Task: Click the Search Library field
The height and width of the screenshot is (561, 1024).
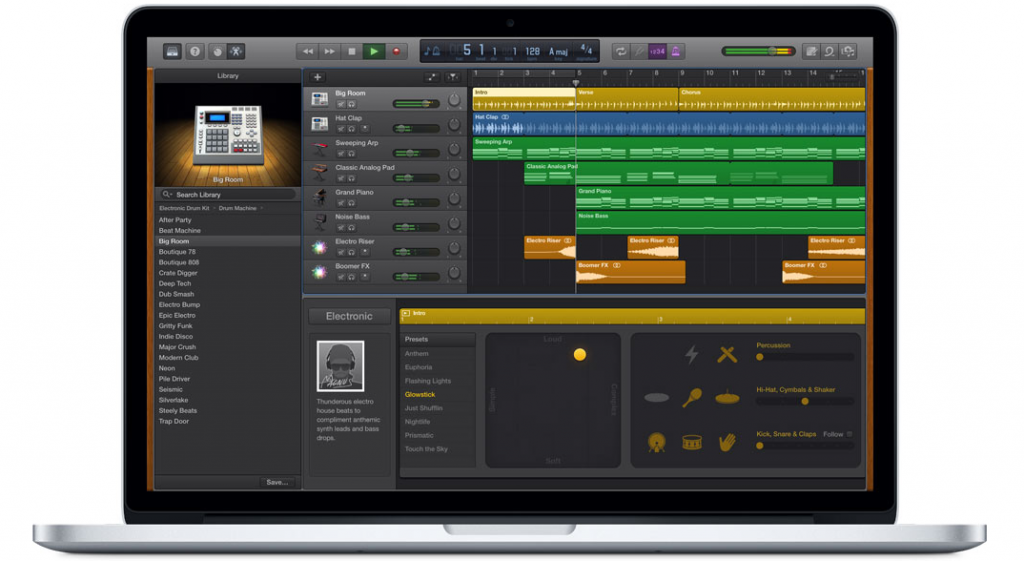Action: click(228, 194)
